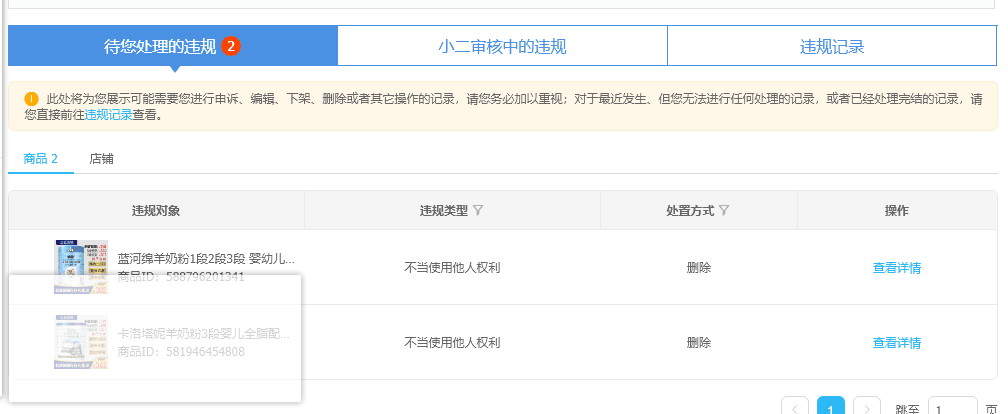Screen dimensions: 1008x414
Task: Go to previous page arrow
Action: (795, 408)
